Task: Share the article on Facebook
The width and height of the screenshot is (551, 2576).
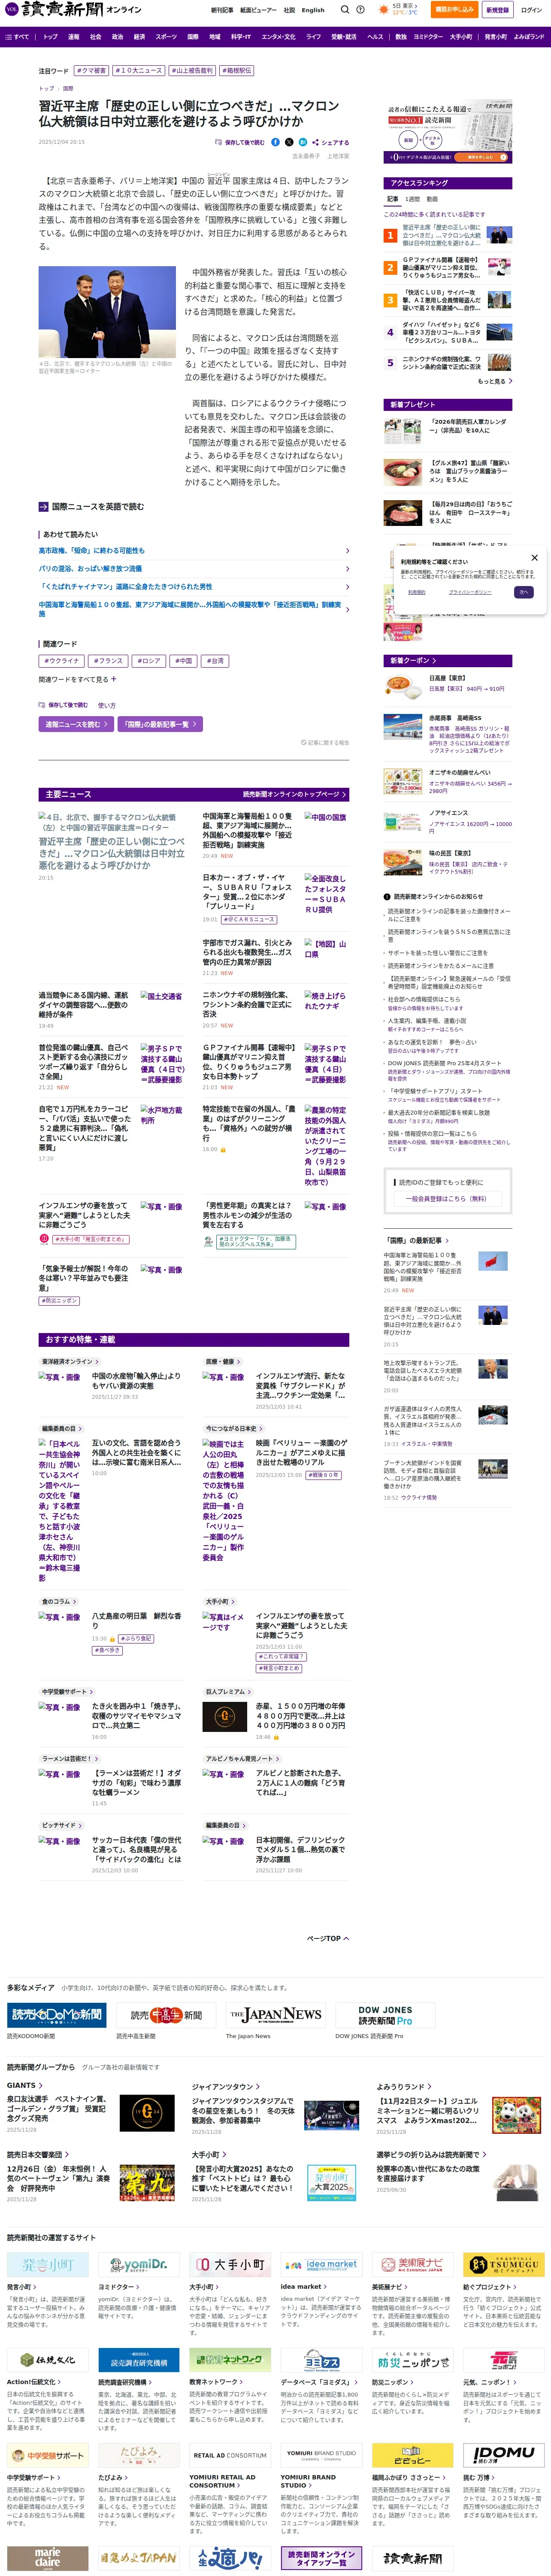Action: (x=276, y=142)
